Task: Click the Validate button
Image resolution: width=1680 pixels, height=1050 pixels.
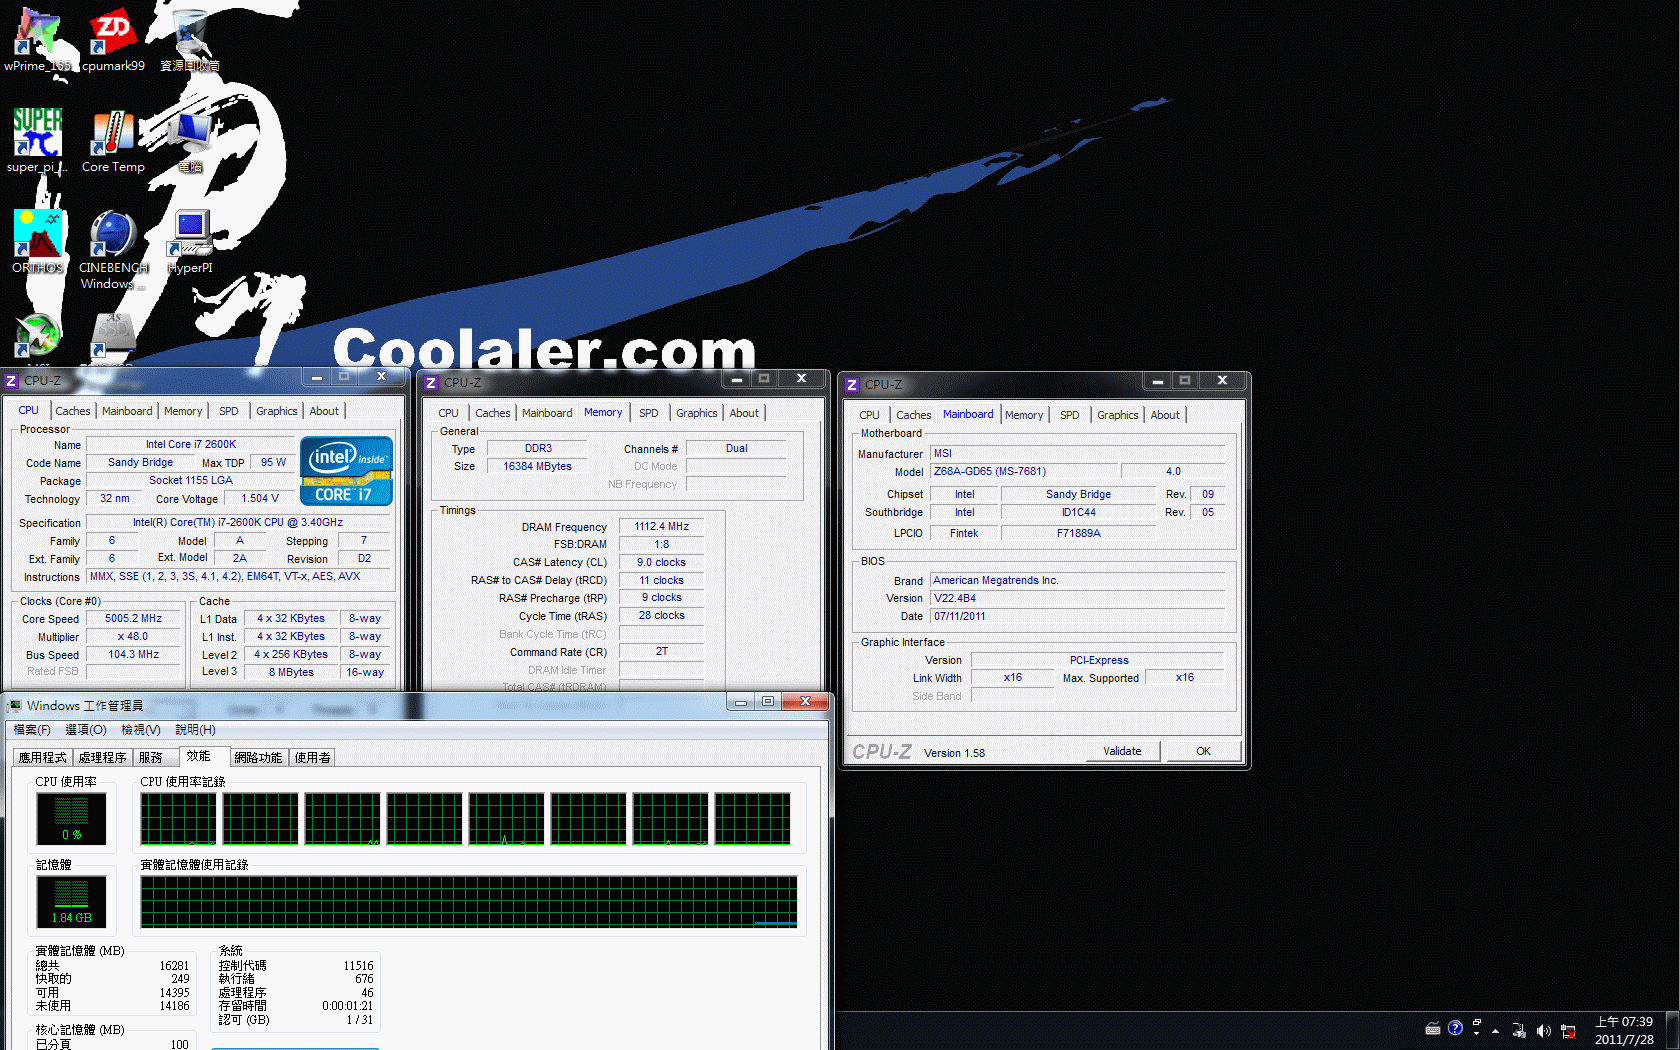Action: pos(1122,751)
